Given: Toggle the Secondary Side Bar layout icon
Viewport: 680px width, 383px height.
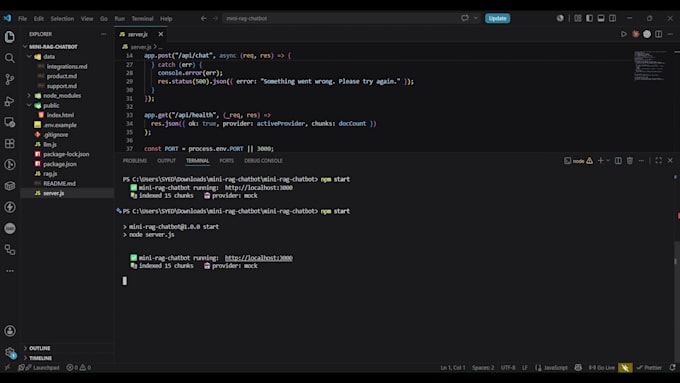Looking at the screenshot, I should pos(613,18).
